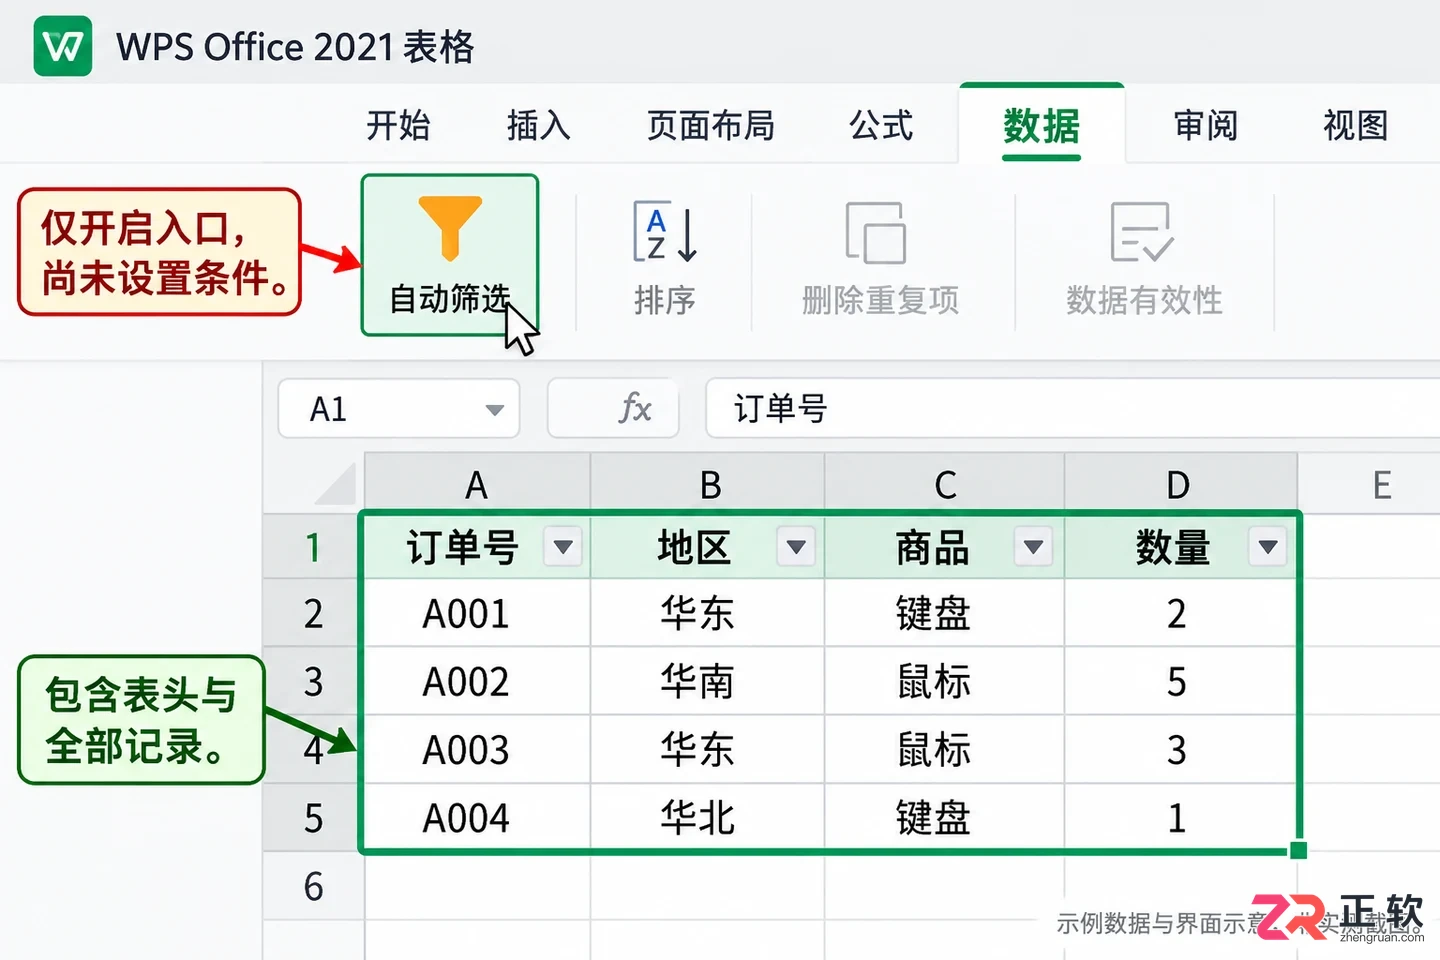
Task: Click cell containing A002
Action: click(477, 682)
